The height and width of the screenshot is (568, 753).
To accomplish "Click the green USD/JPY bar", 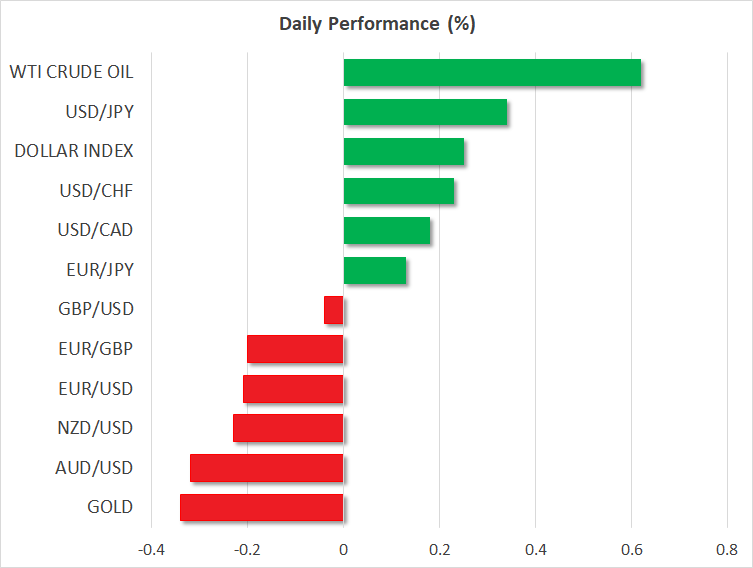I will [425, 112].
